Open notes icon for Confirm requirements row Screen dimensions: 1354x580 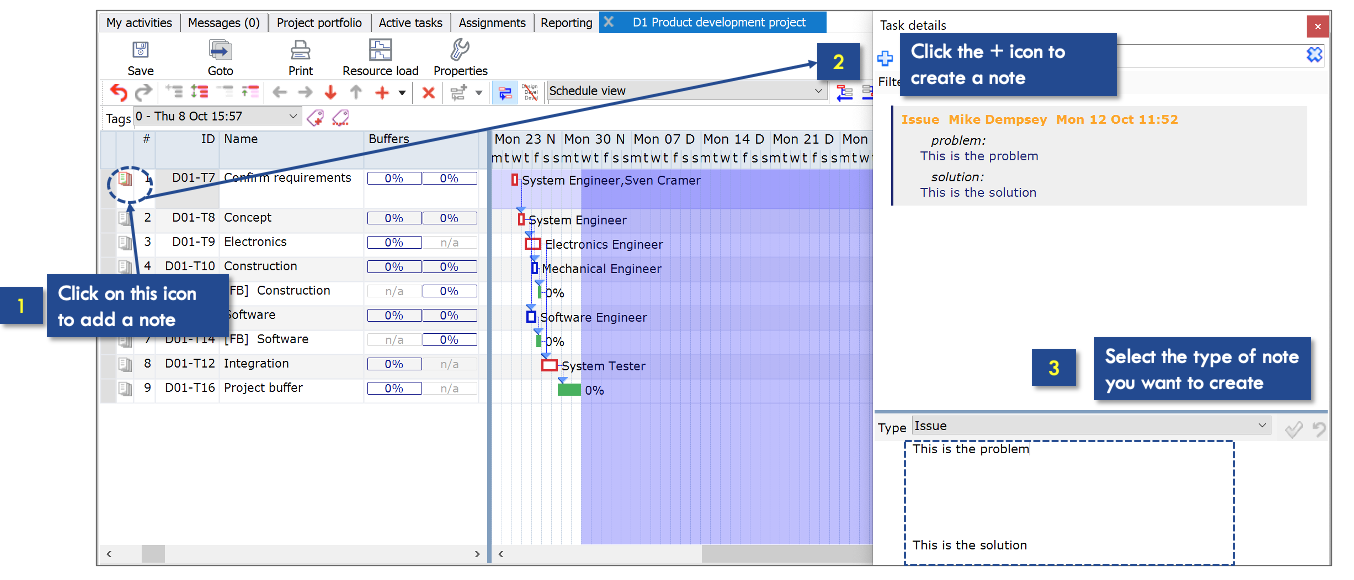(x=125, y=179)
